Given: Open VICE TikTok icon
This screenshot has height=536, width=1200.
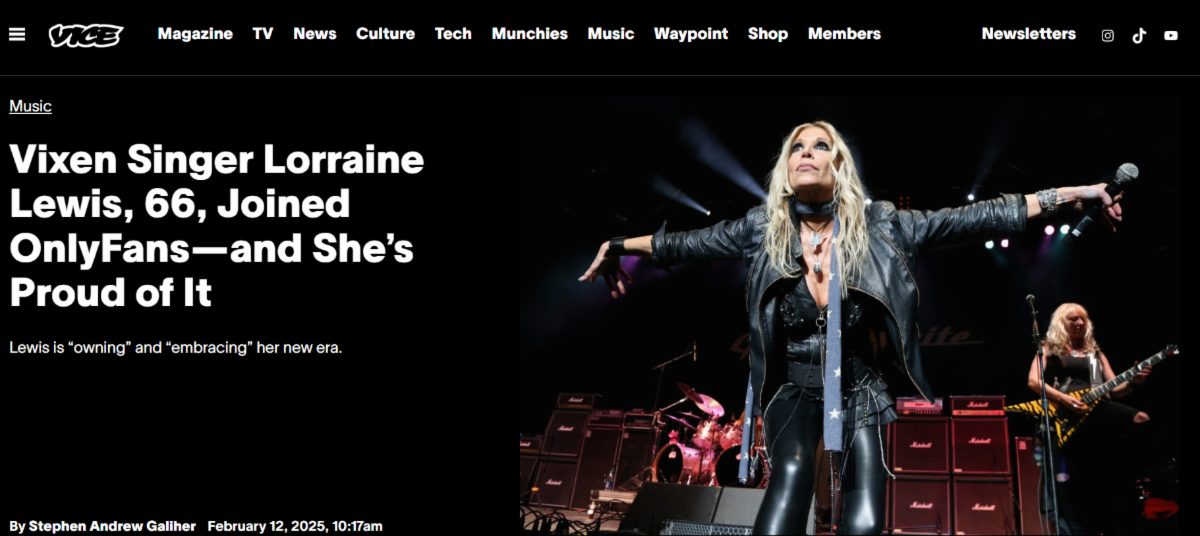Looking at the screenshot, I should click(x=1139, y=35).
